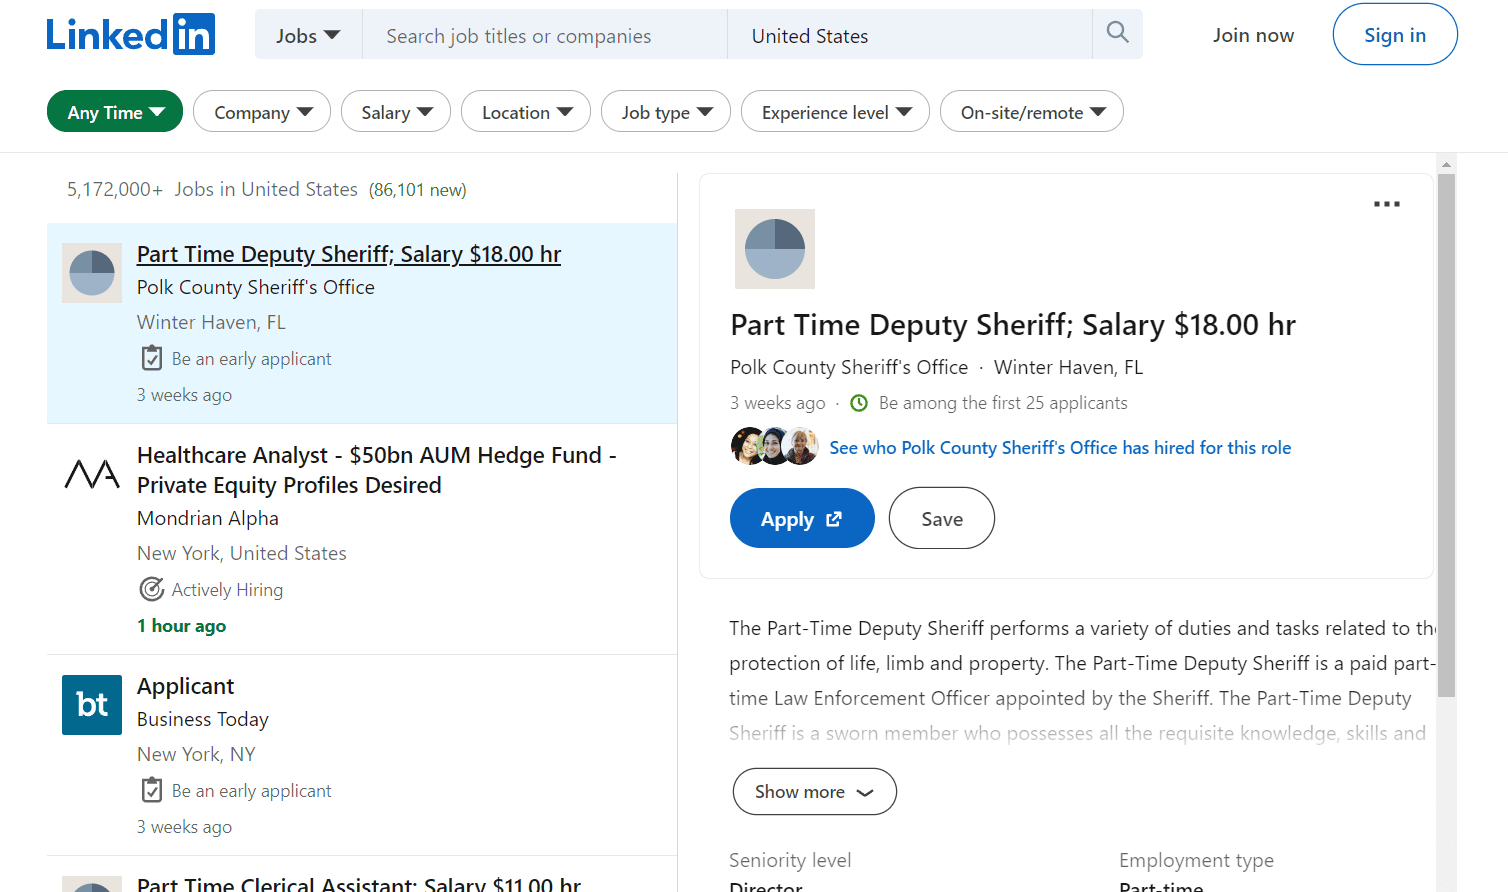Click the Apply button

click(x=802, y=518)
